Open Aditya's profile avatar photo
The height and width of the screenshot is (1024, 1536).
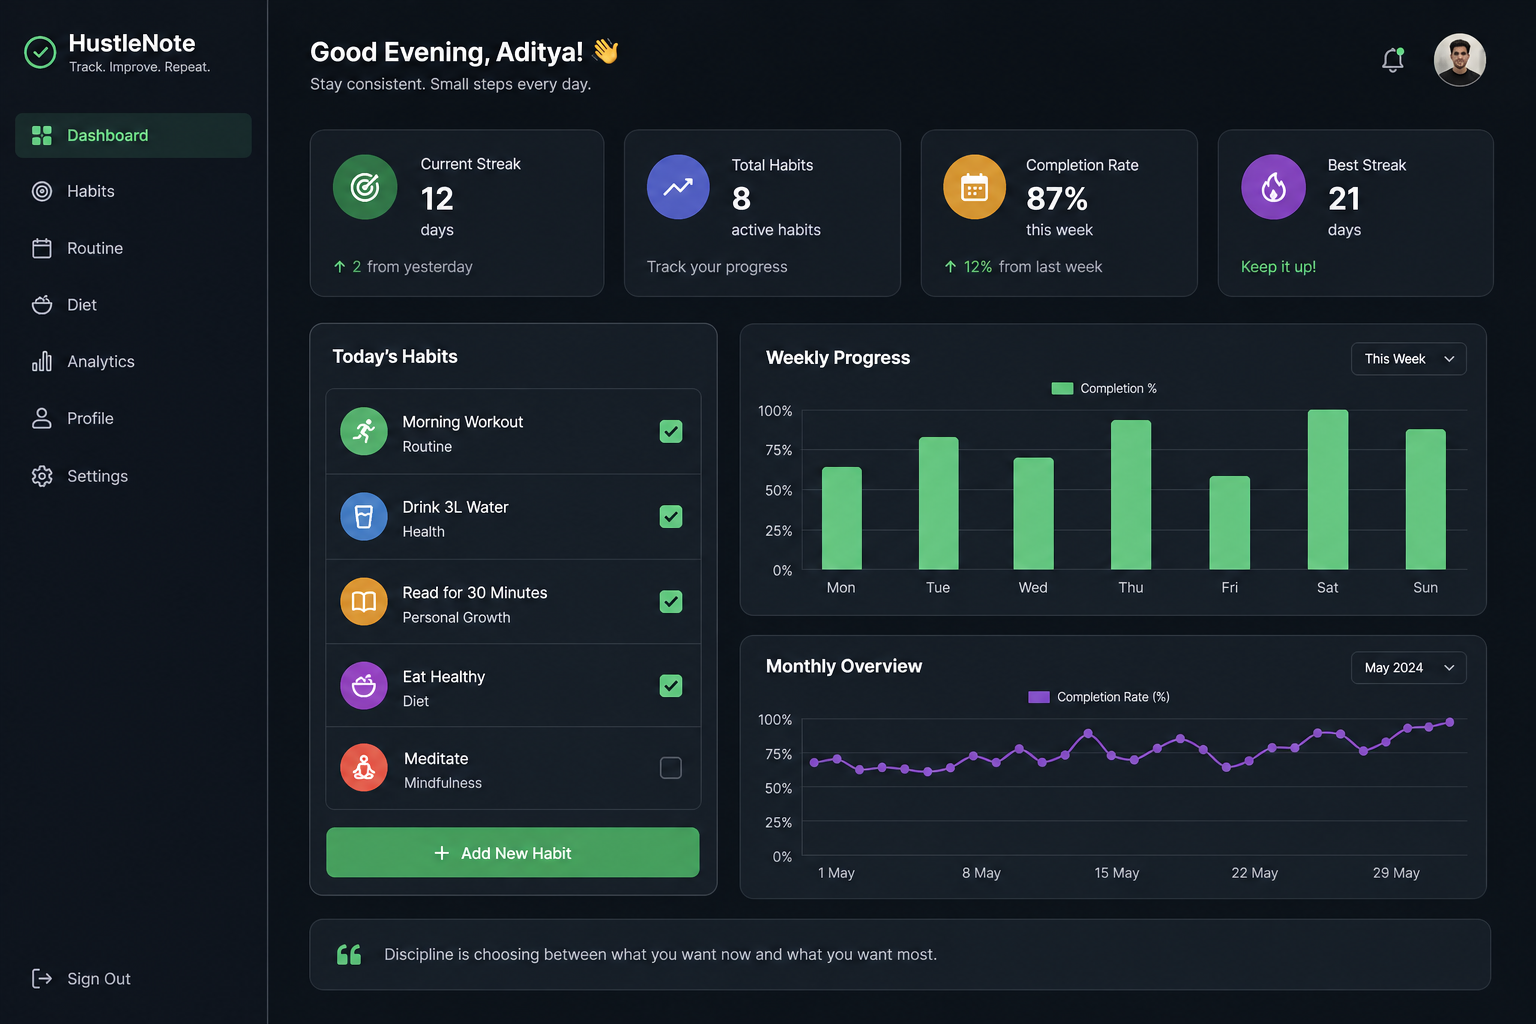click(x=1459, y=60)
